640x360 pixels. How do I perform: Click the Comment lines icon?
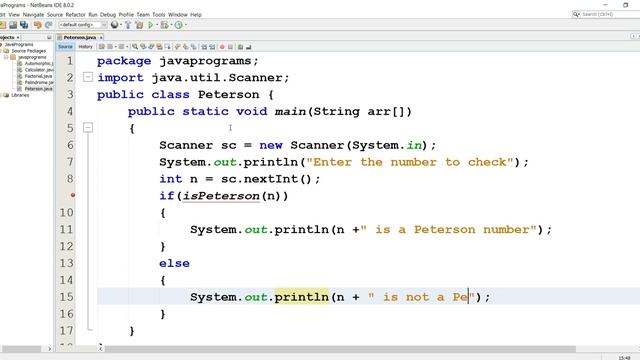[240, 47]
